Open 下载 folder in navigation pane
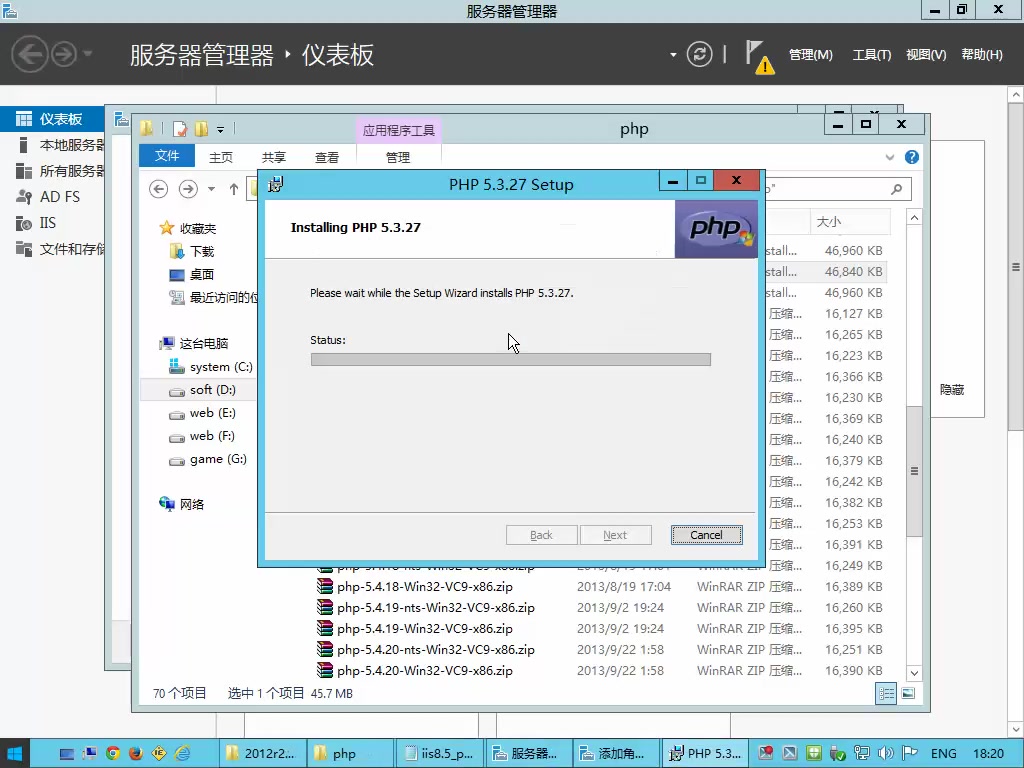 (192, 251)
